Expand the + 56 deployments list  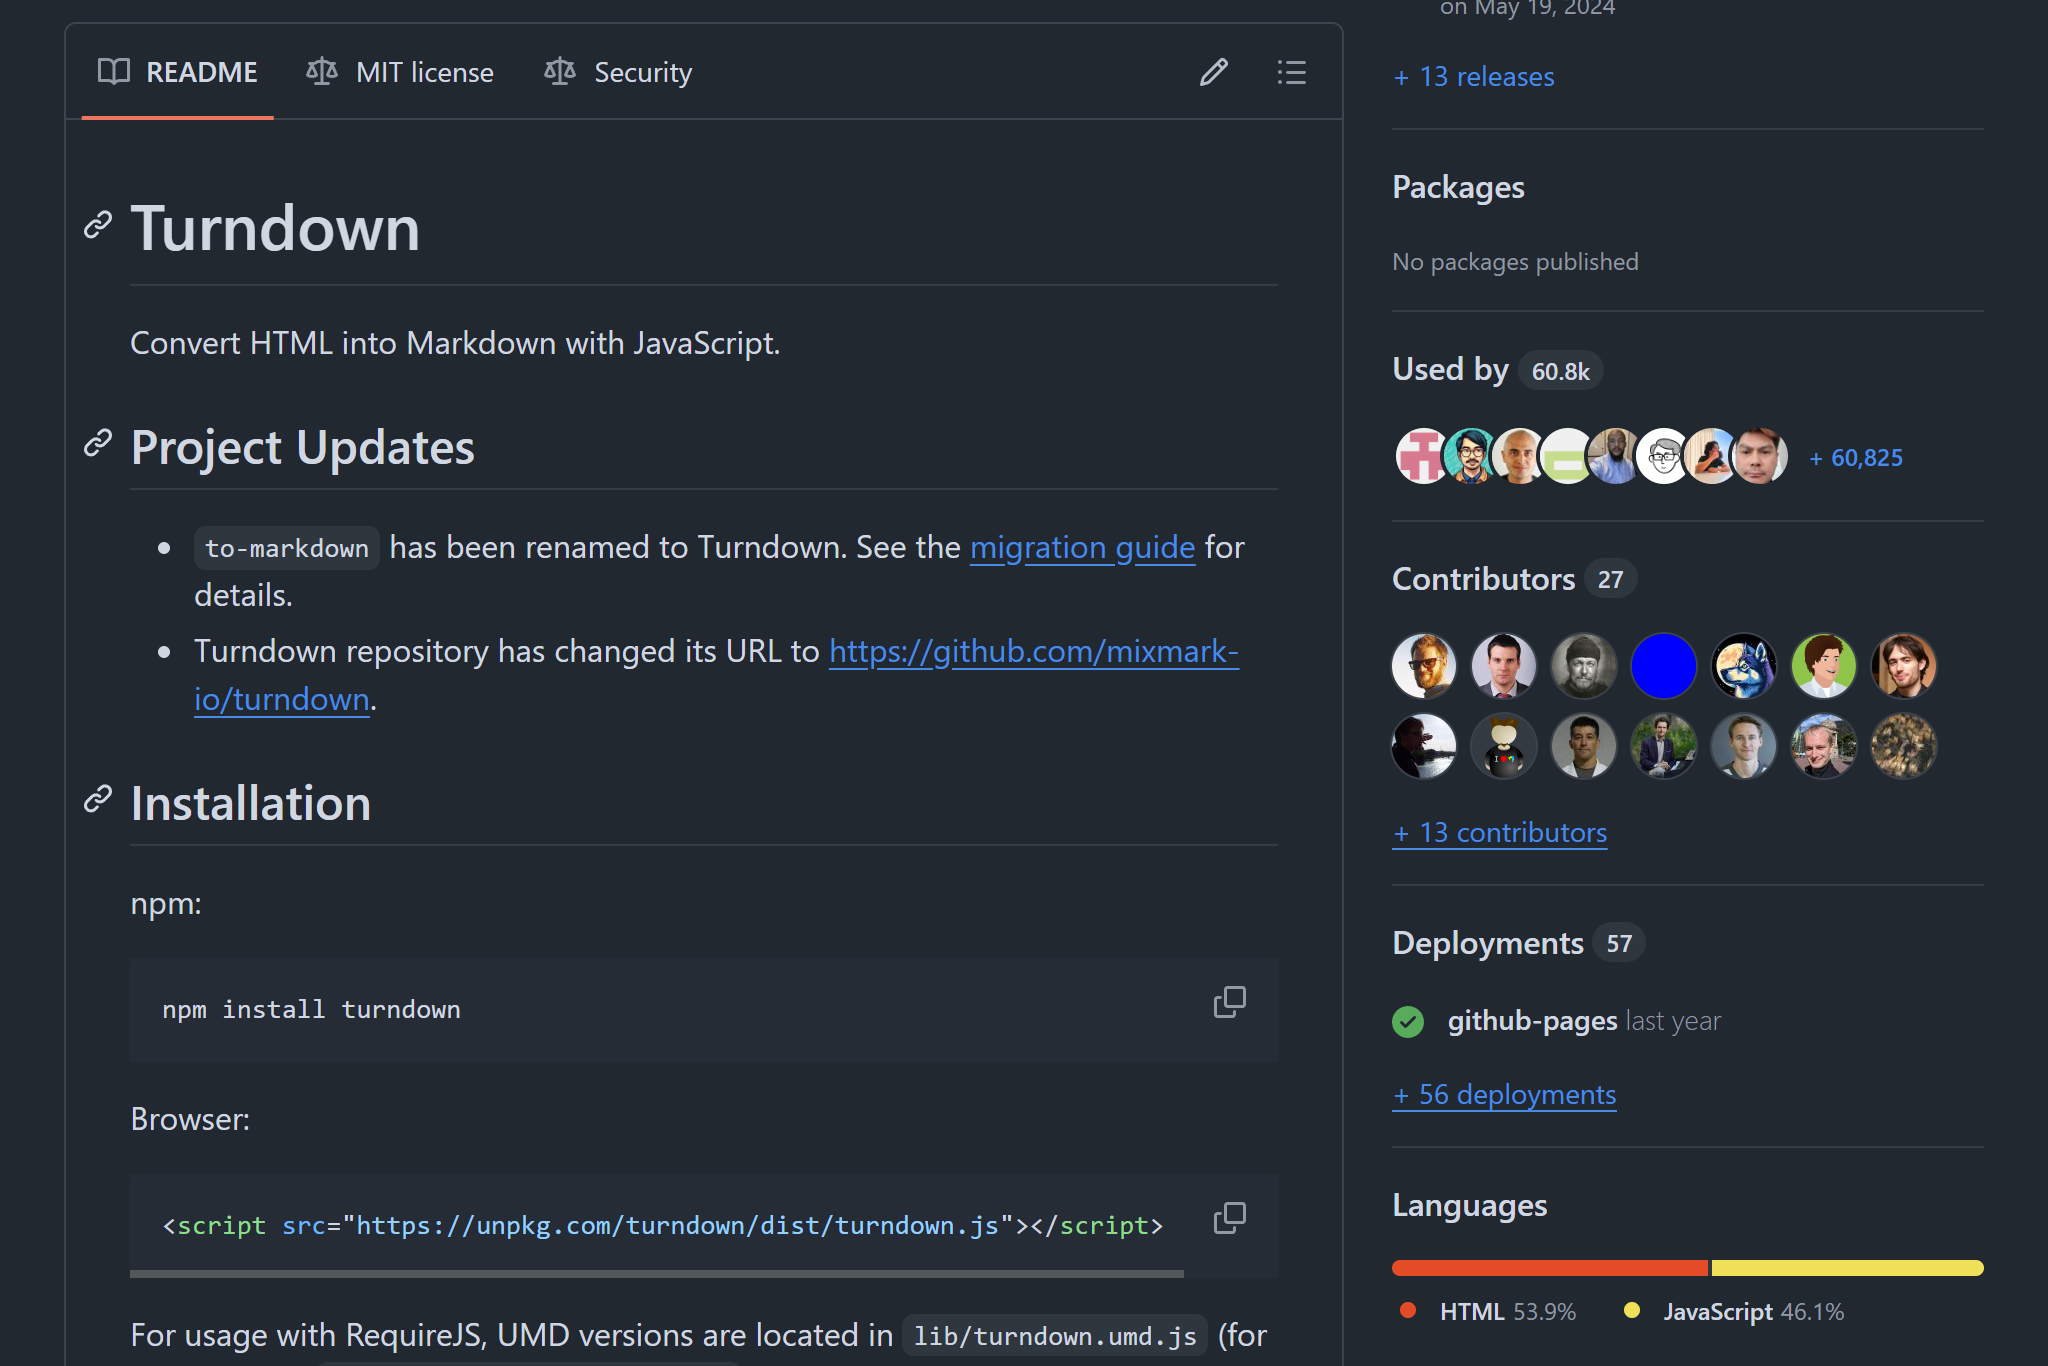click(x=1504, y=1094)
